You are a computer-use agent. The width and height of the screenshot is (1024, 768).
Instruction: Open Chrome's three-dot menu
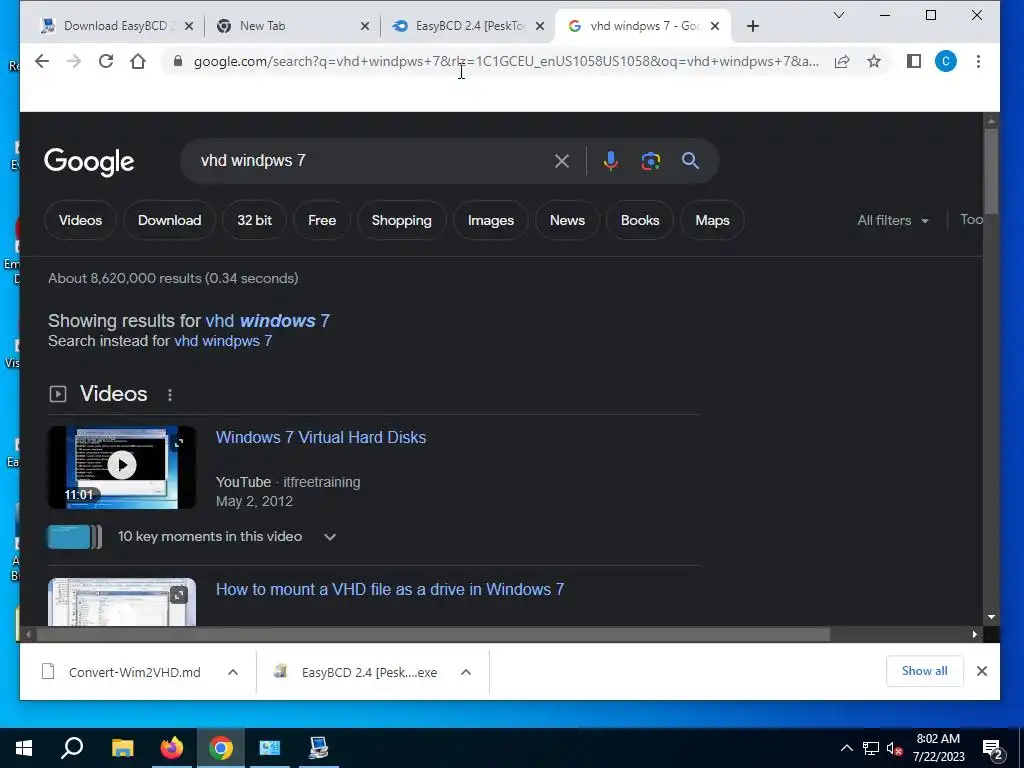click(x=978, y=61)
